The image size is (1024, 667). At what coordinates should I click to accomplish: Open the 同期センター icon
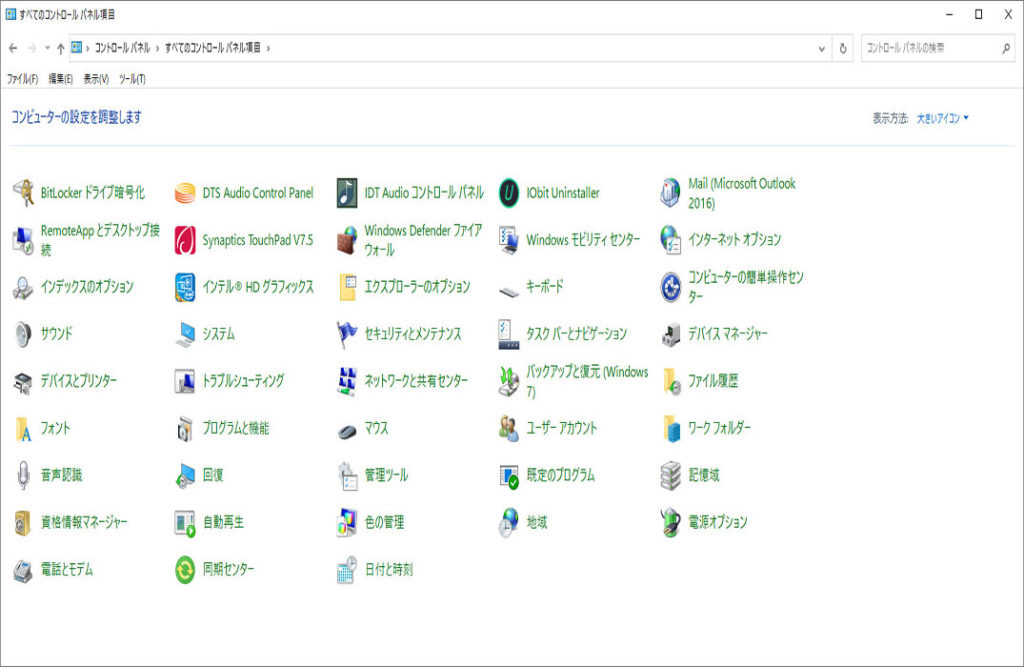[185, 570]
